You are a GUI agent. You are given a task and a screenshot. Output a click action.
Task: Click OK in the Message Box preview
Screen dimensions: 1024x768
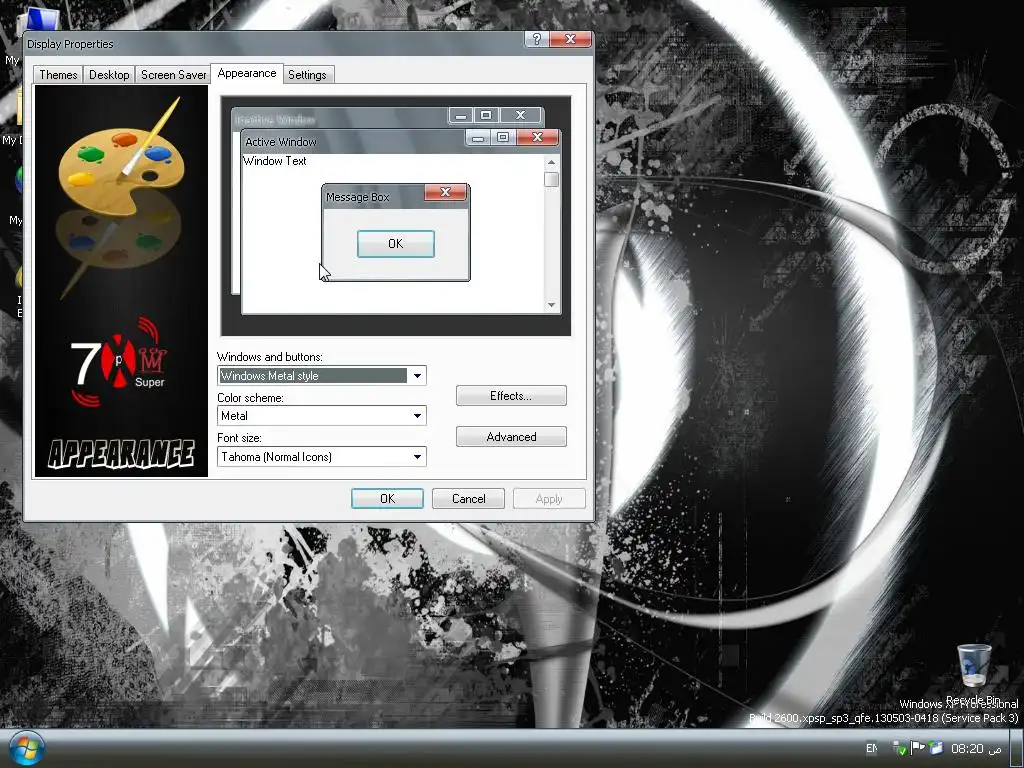(x=396, y=244)
